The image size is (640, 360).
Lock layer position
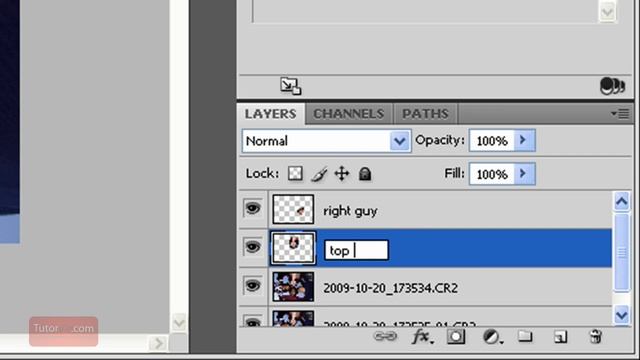tap(342, 174)
